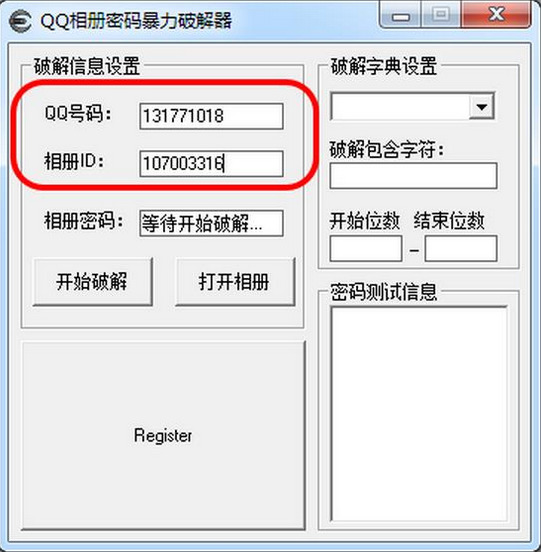The width and height of the screenshot is (541, 552).
Task: Click the 打开相册 button
Action: (x=235, y=282)
